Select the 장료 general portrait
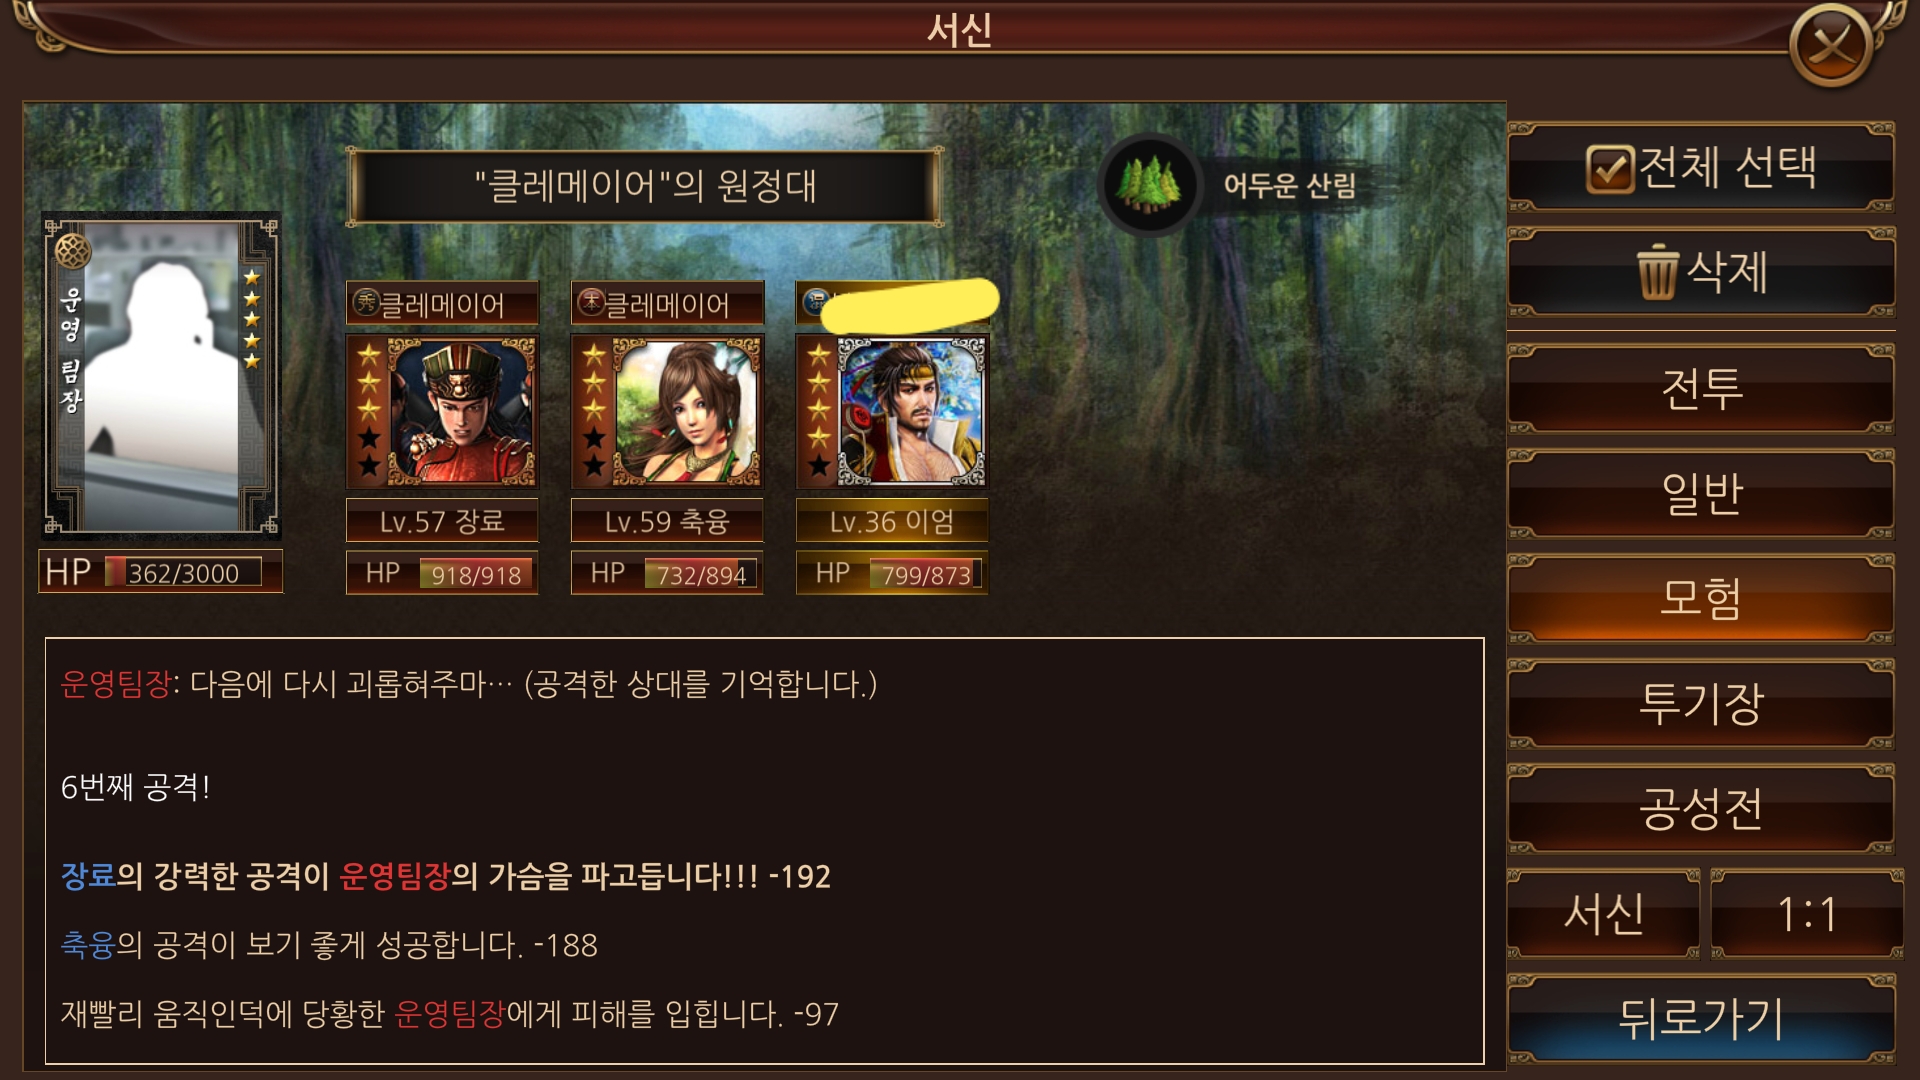 pos(442,410)
